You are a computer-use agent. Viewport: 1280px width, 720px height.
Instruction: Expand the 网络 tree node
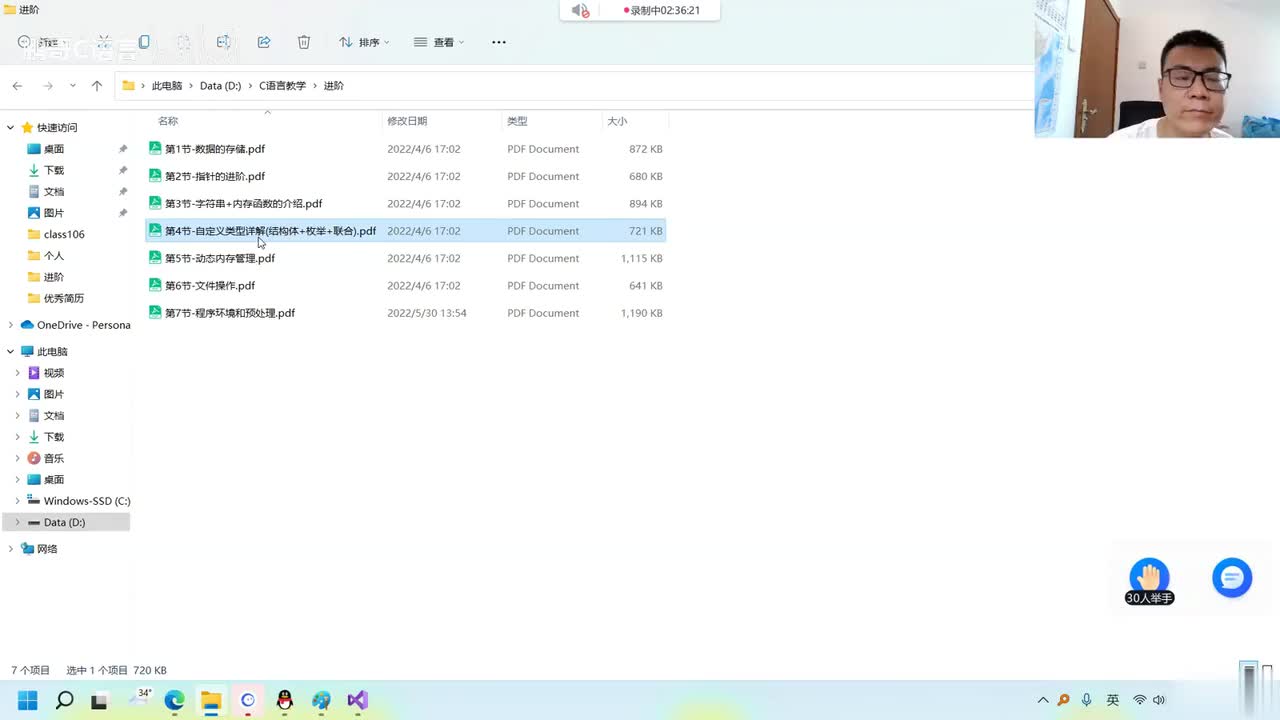click(11, 549)
